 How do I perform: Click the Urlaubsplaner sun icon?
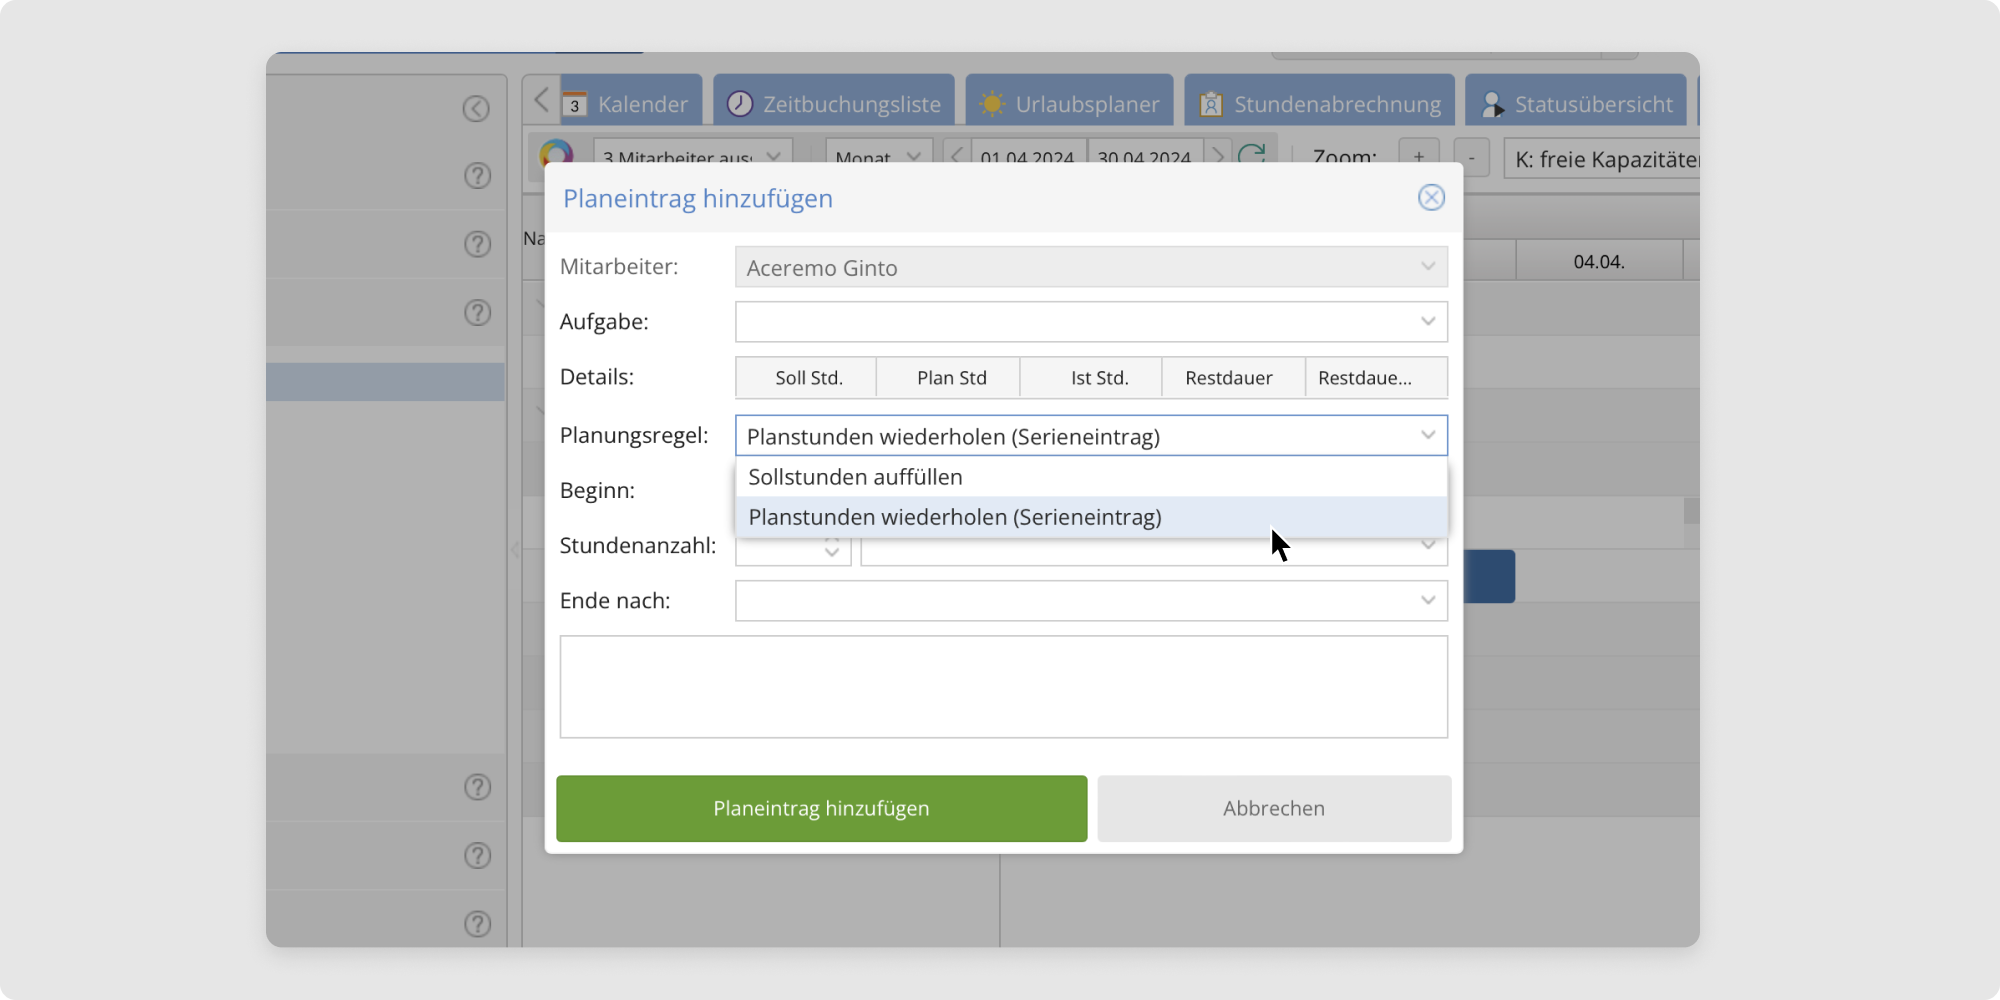(992, 104)
